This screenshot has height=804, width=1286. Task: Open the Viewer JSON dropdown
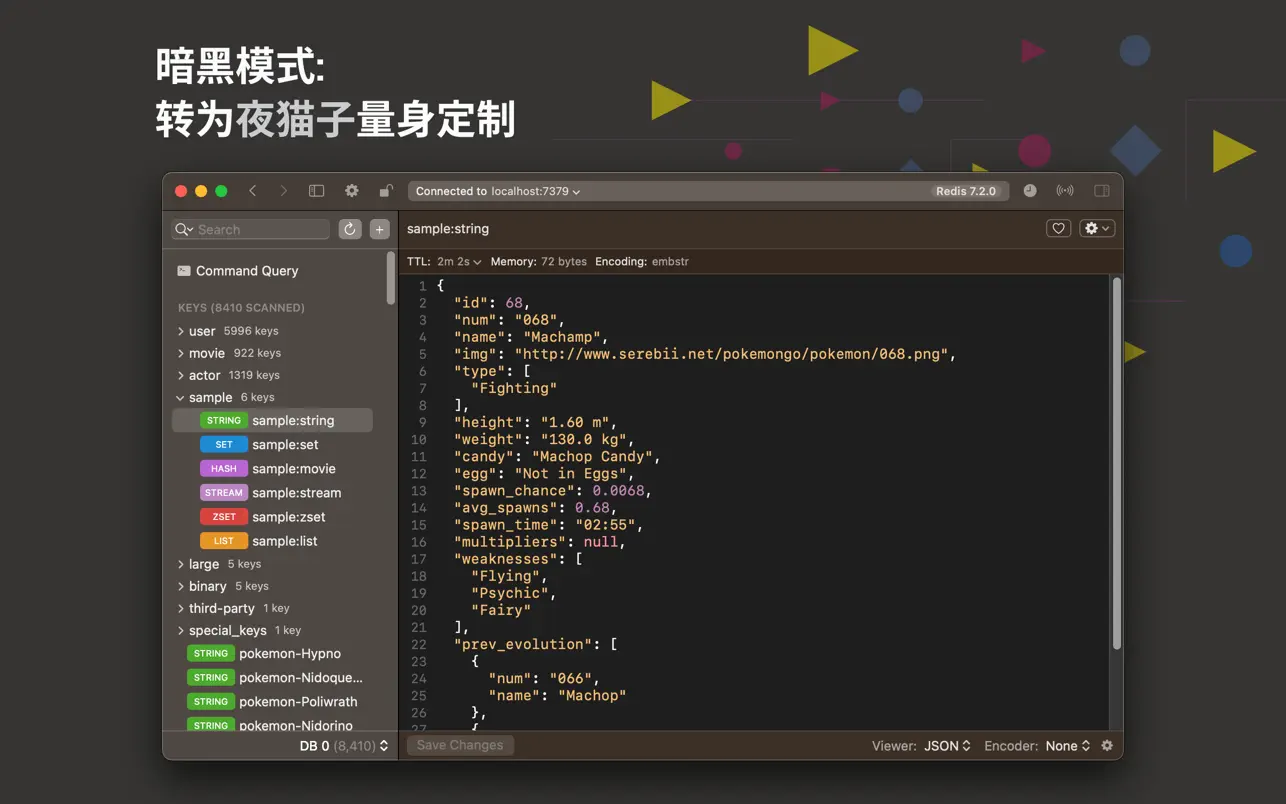point(947,745)
